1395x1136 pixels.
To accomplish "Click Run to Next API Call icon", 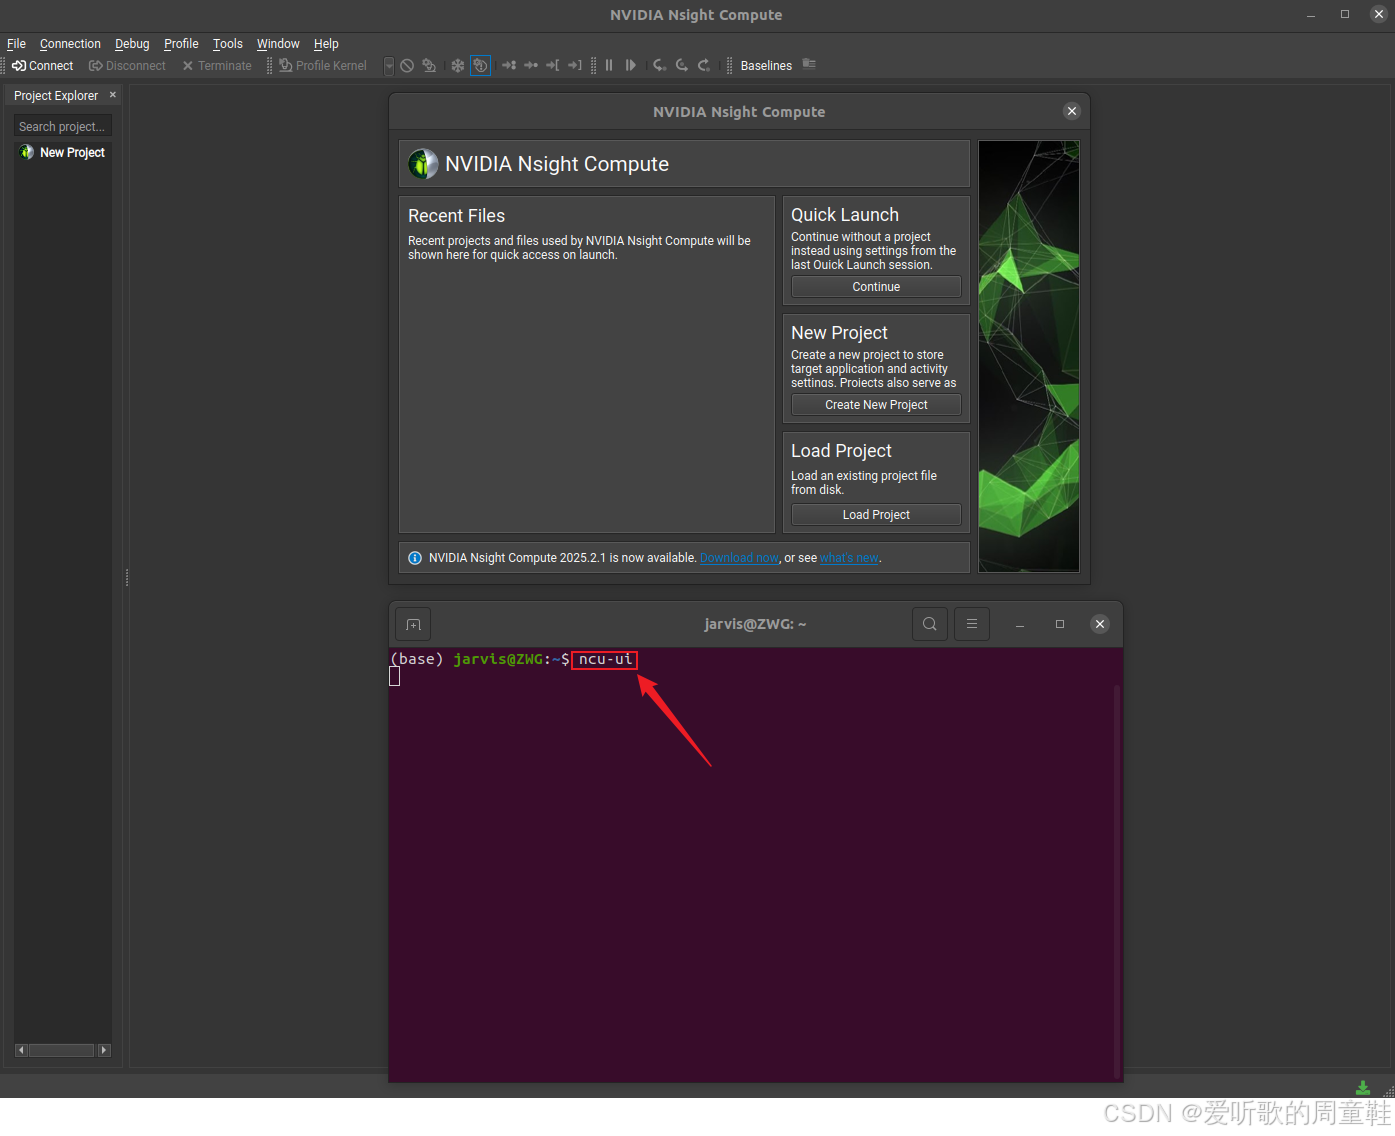I will point(531,66).
